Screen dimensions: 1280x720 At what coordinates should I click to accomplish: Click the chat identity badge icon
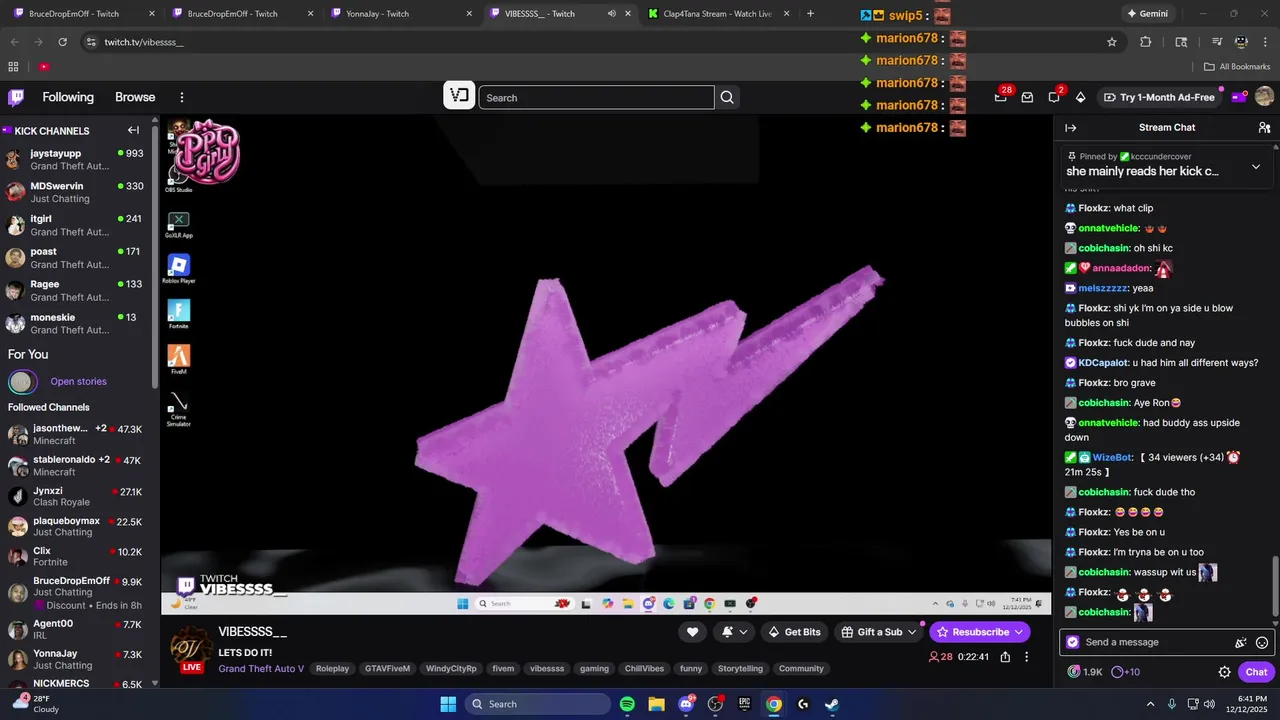point(1073,642)
